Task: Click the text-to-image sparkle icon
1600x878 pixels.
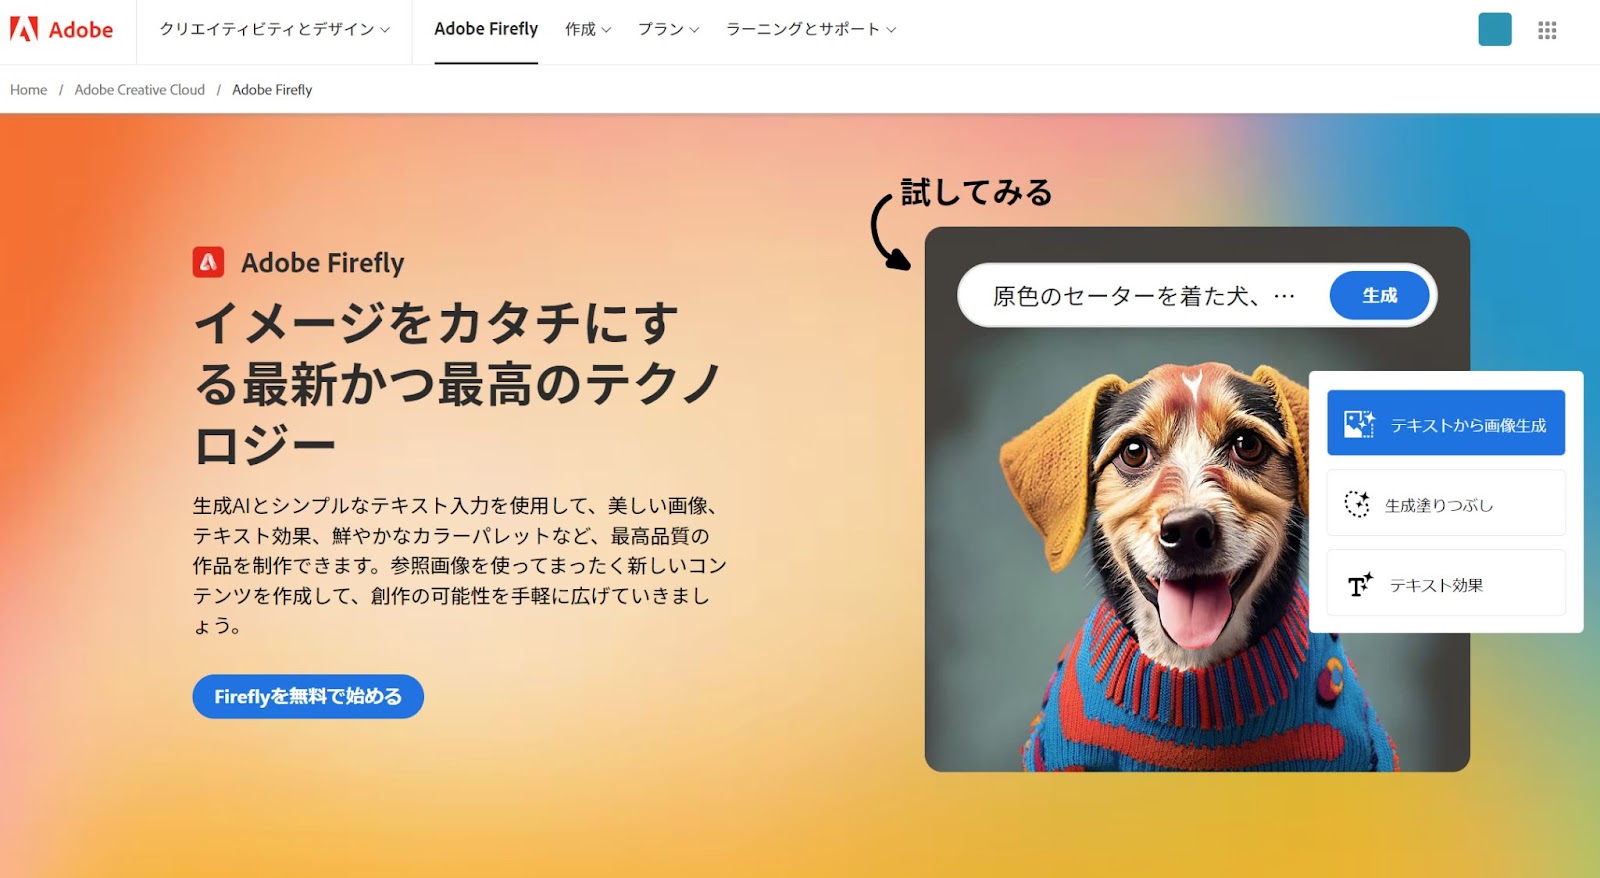Action: (x=1359, y=424)
